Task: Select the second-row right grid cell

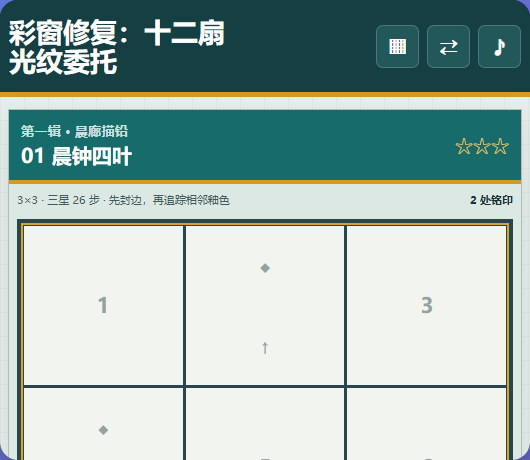Action: (427, 424)
